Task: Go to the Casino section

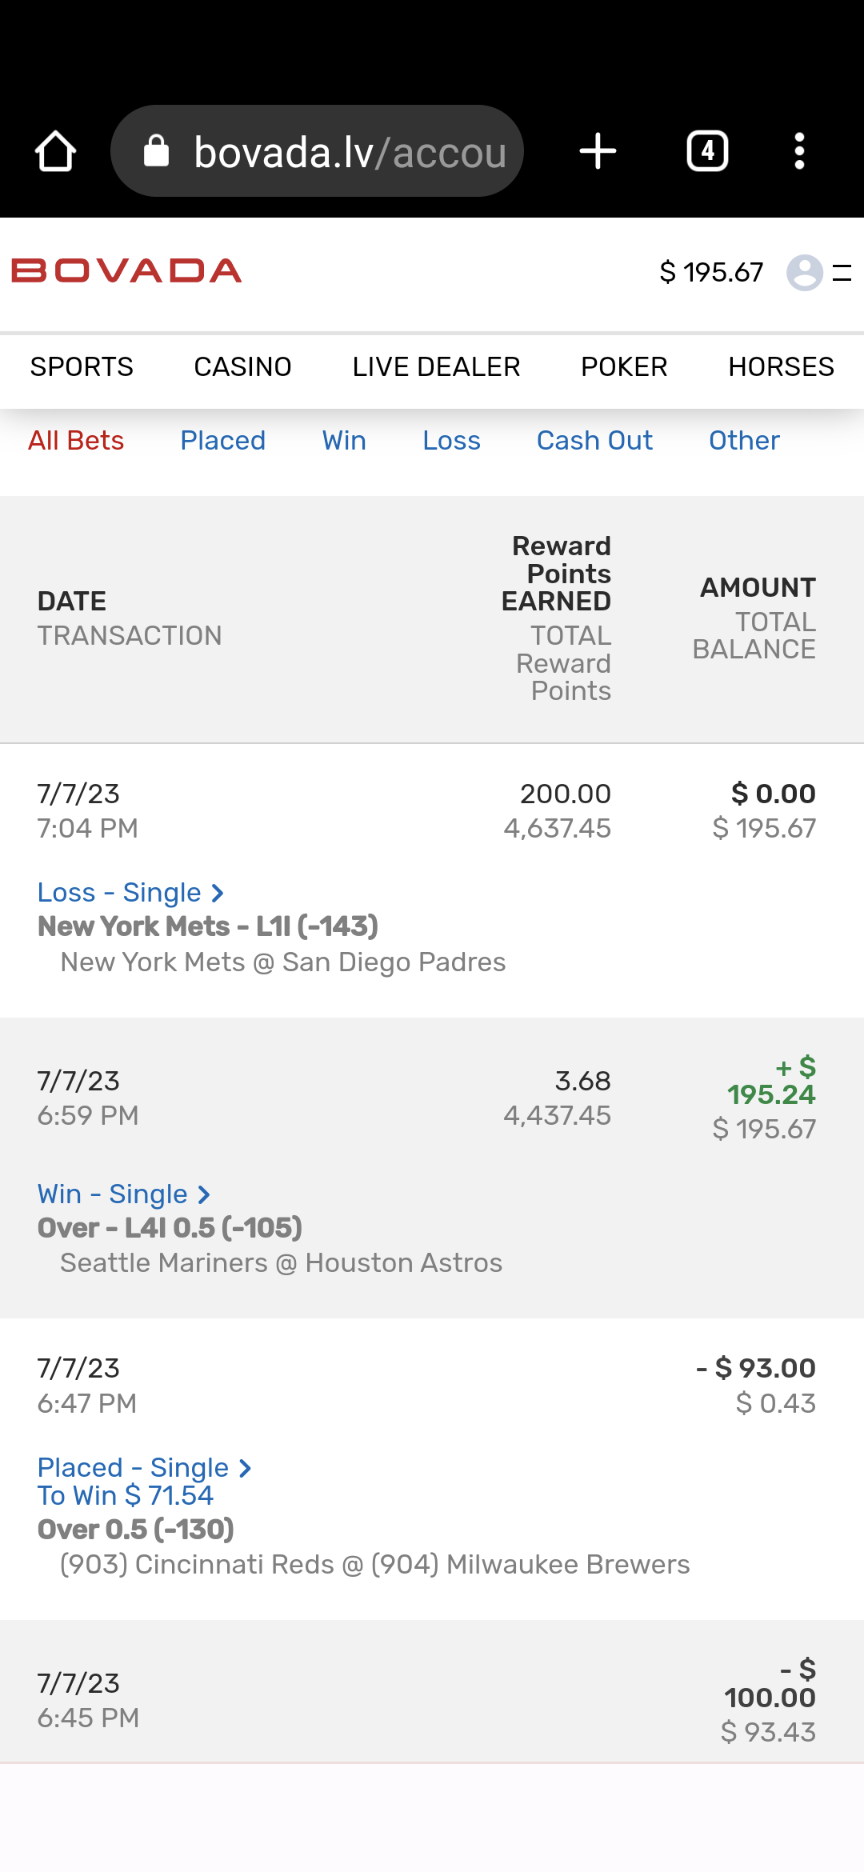Action: coord(243,367)
